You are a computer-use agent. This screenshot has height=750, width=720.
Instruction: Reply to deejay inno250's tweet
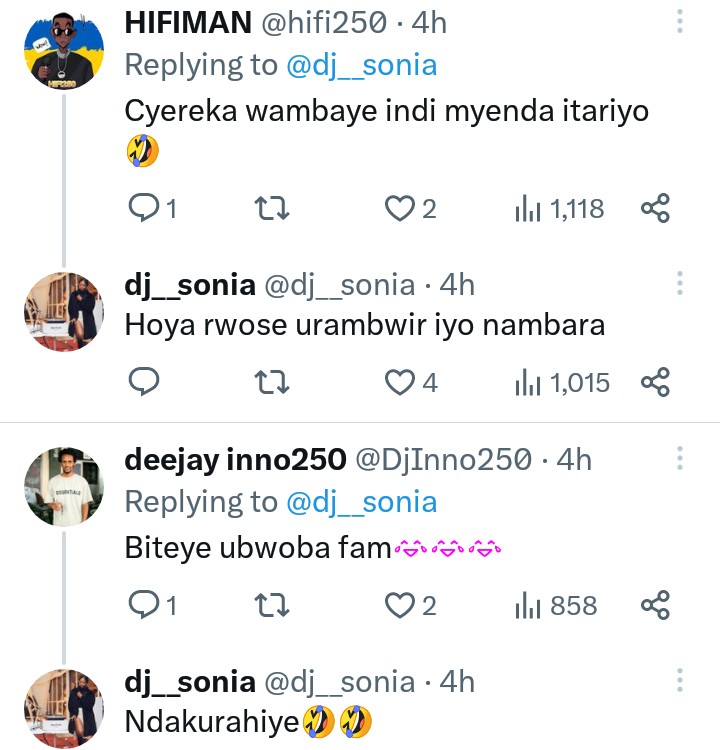pos(146,604)
